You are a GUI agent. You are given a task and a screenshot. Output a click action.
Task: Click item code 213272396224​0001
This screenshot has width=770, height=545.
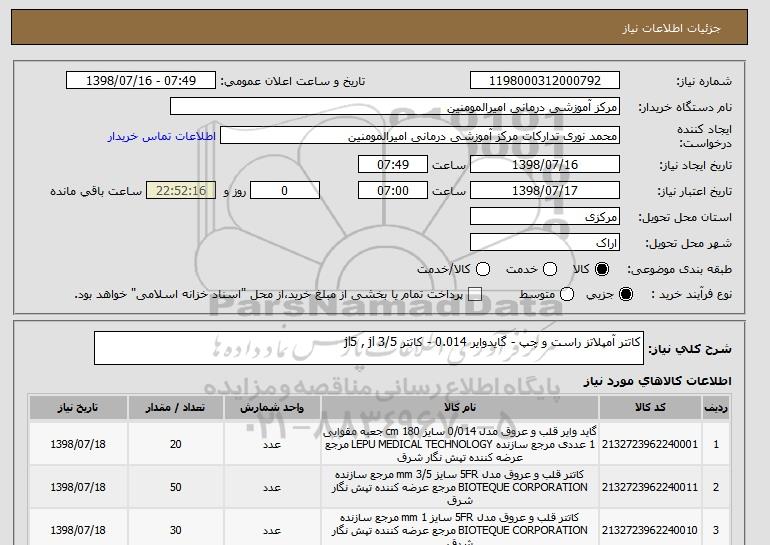(x=650, y=444)
